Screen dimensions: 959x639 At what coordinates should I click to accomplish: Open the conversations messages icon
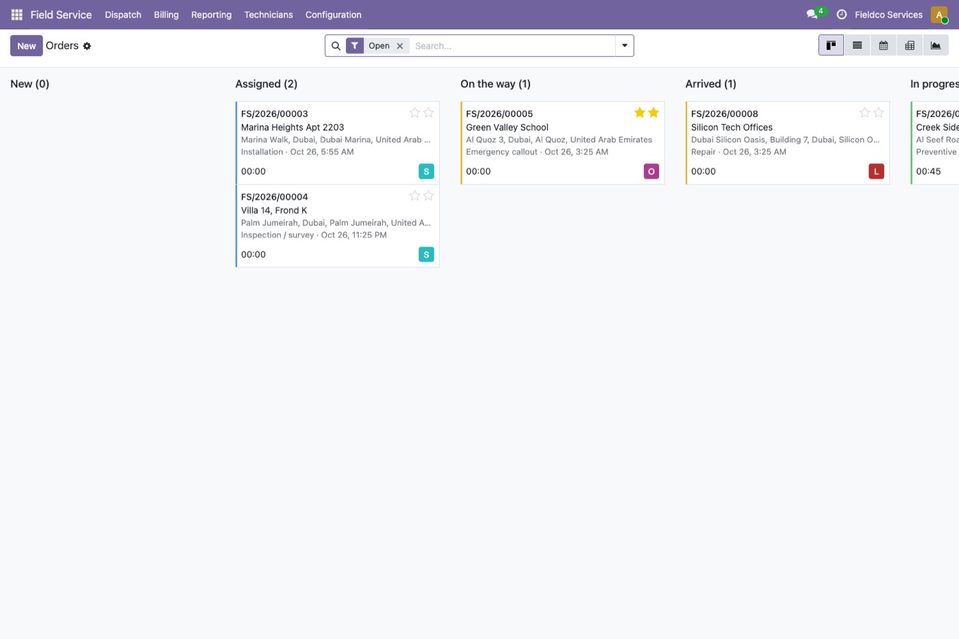pyautogui.click(x=812, y=14)
